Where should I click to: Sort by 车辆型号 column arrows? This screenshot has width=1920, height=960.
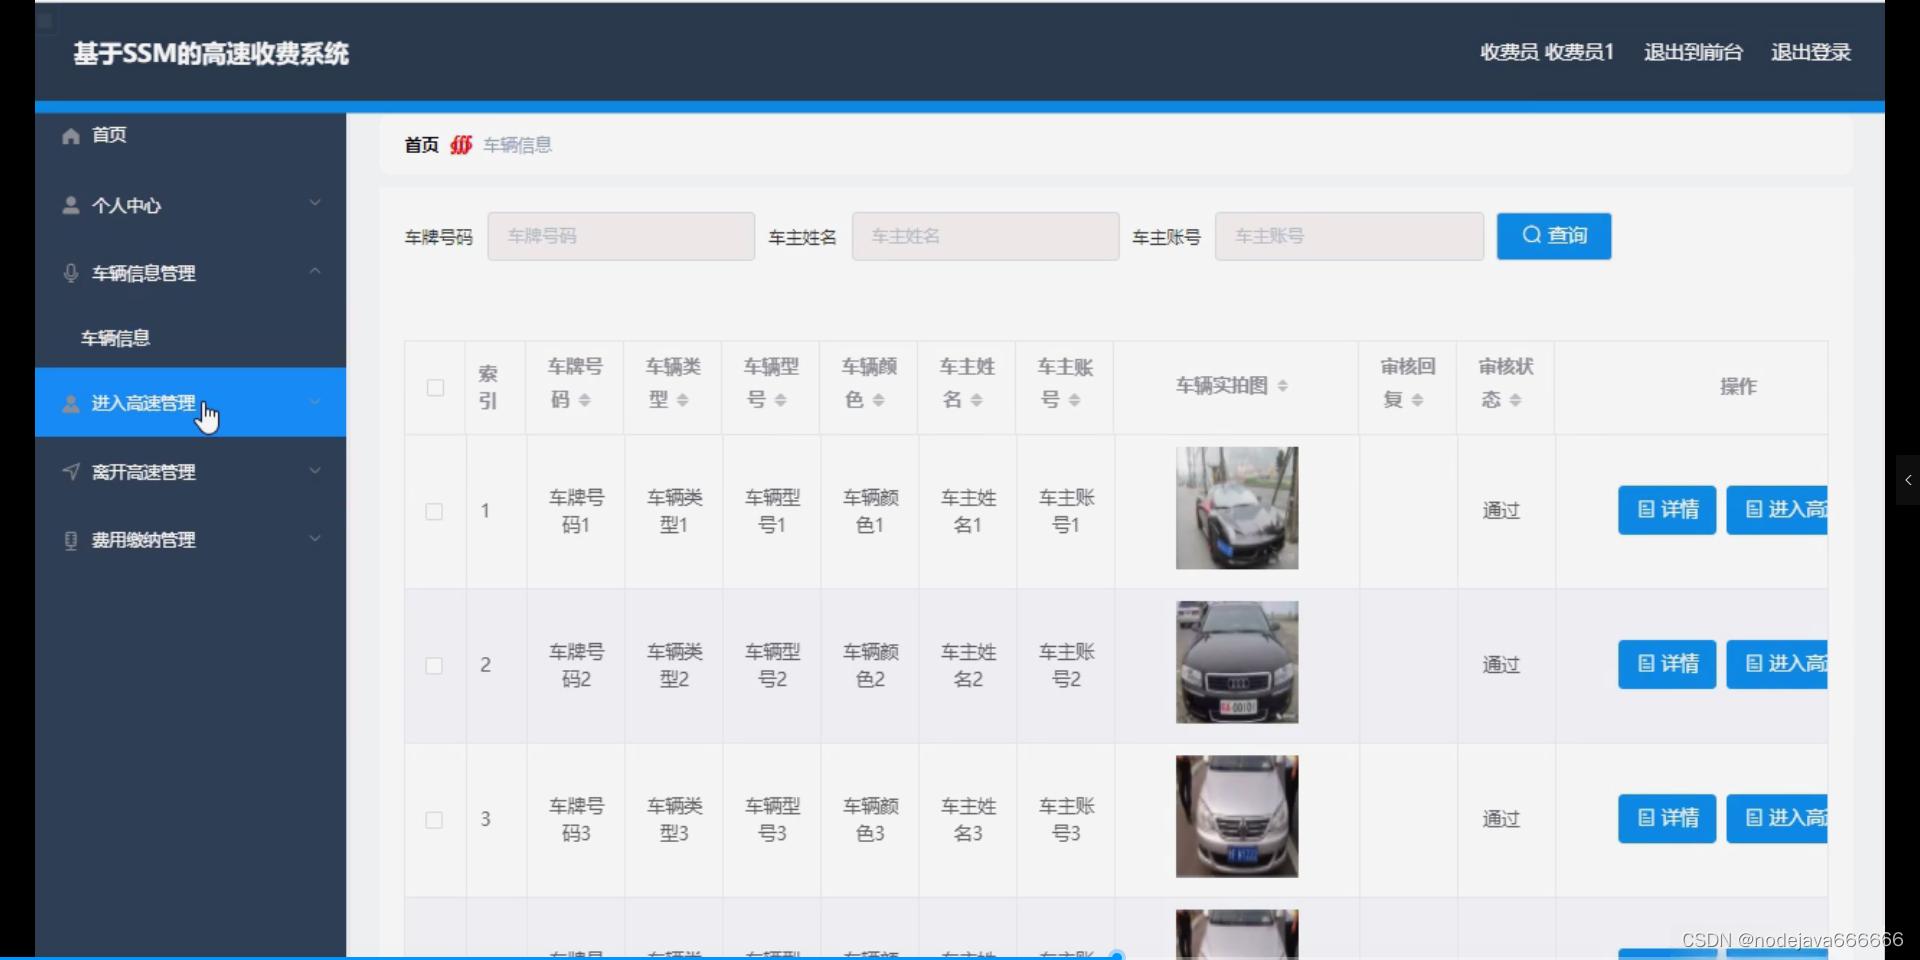(x=781, y=400)
